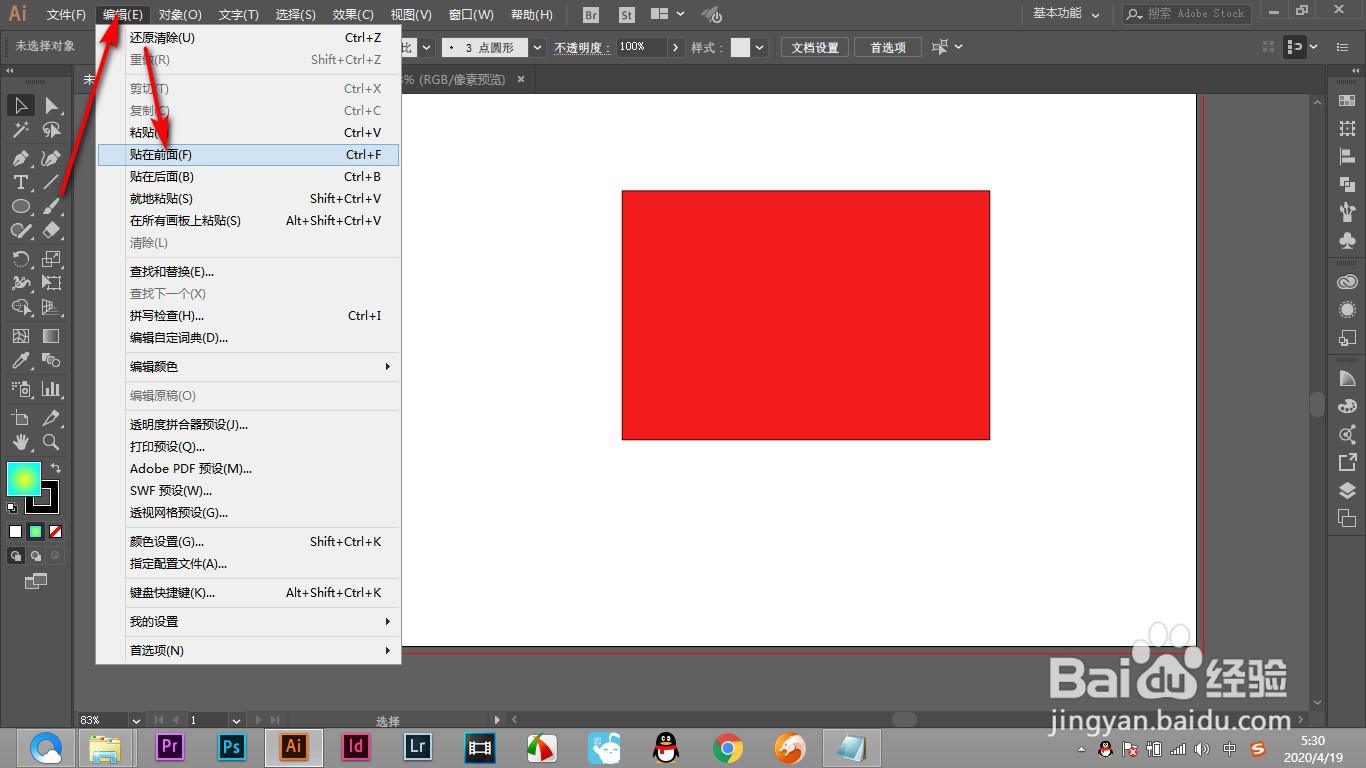
Task: Close the document tab
Action: coord(521,79)
